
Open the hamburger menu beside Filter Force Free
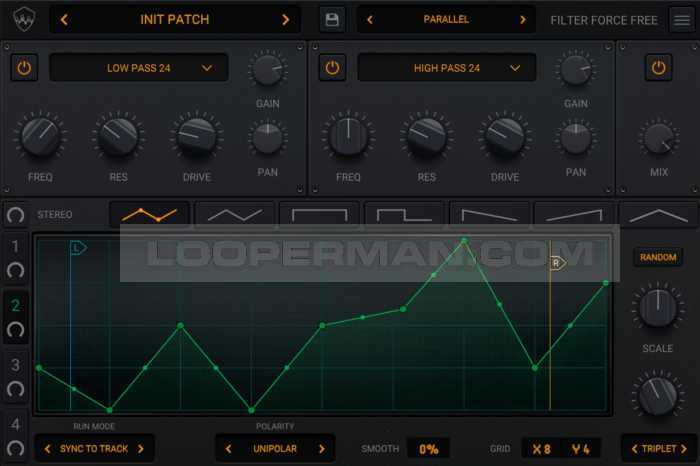point(681,19)
